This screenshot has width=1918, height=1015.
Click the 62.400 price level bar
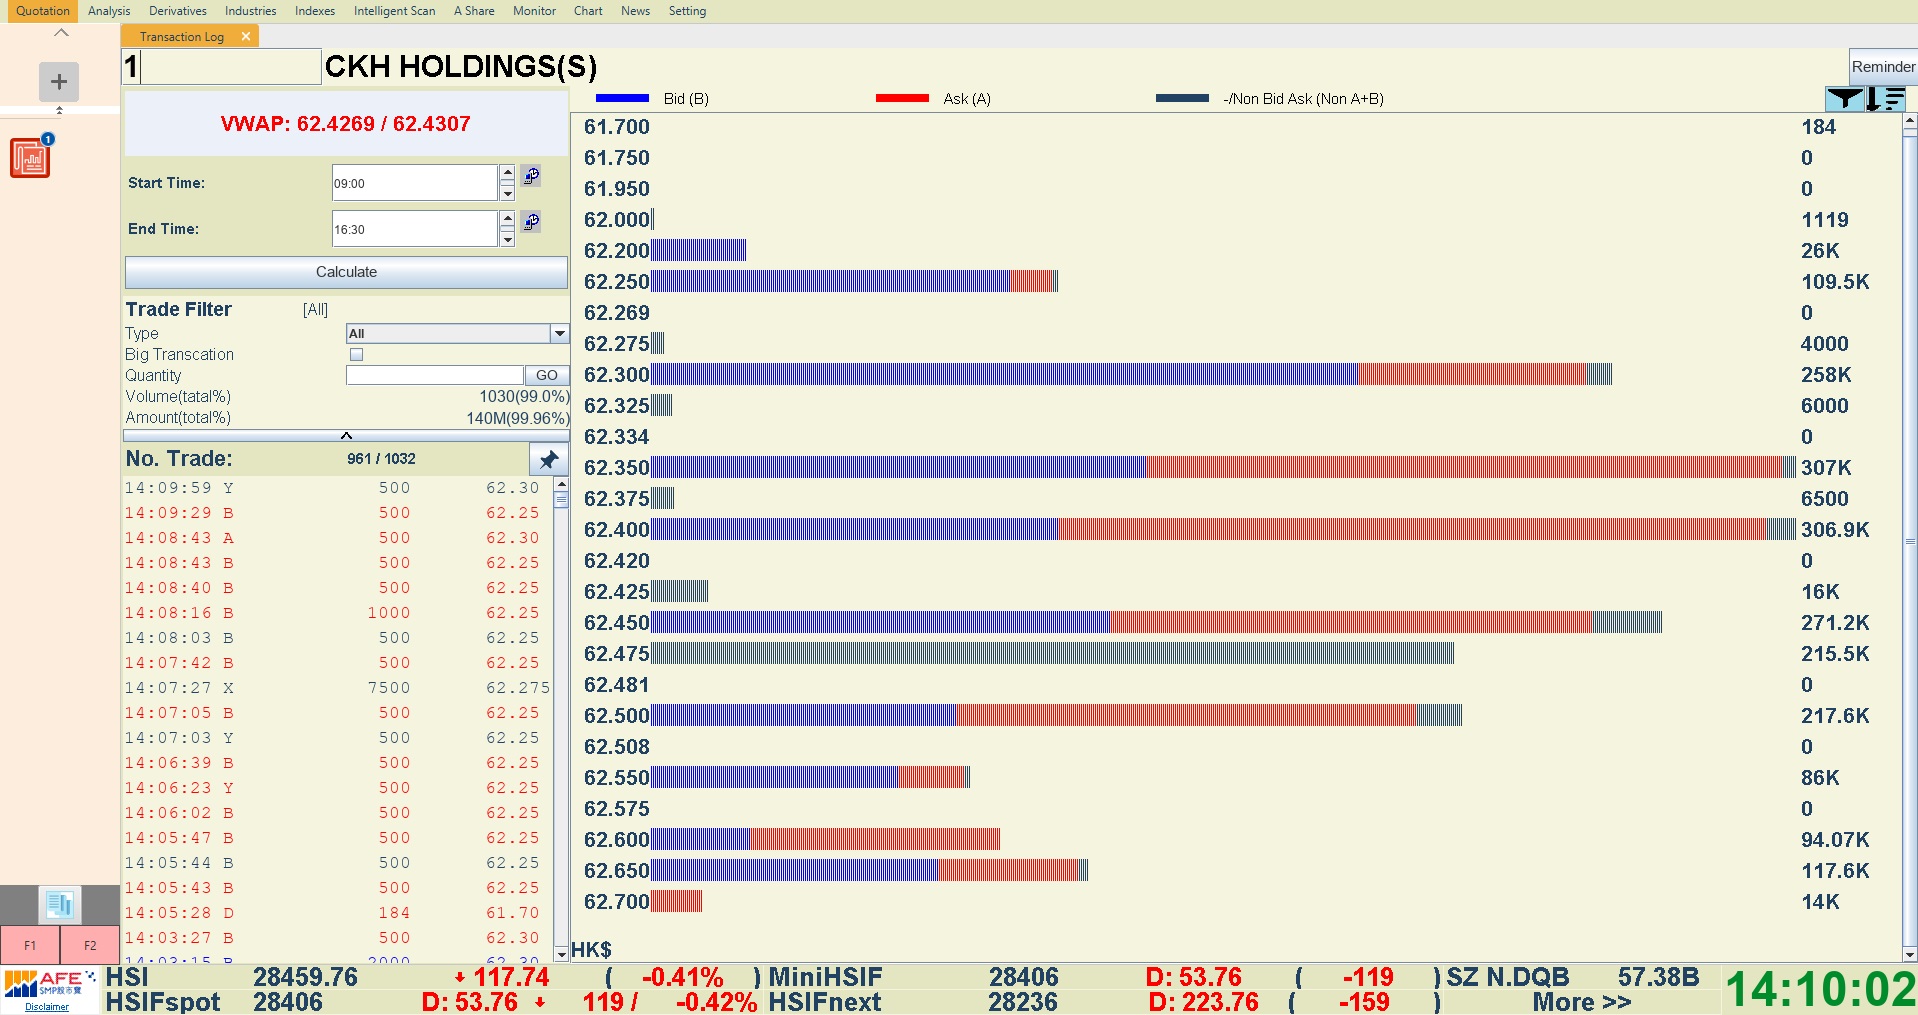point(1224,529)
